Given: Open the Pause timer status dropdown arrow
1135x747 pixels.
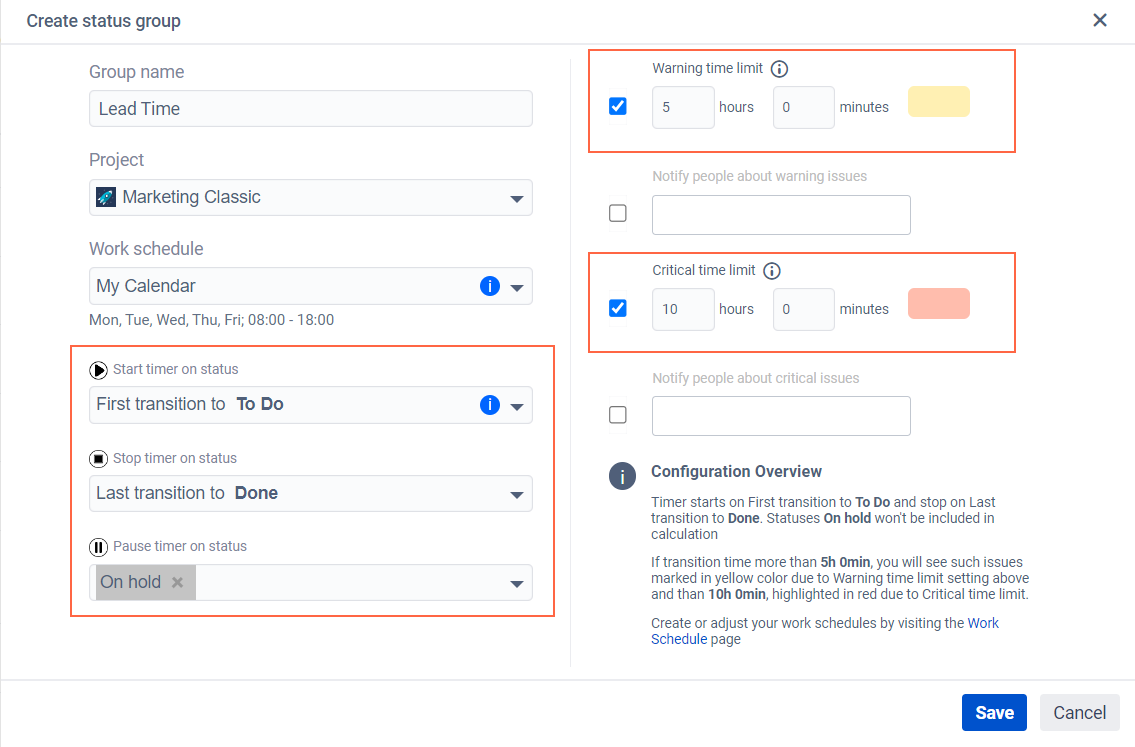Looking at the screenshot, I should tap(516, 583).
